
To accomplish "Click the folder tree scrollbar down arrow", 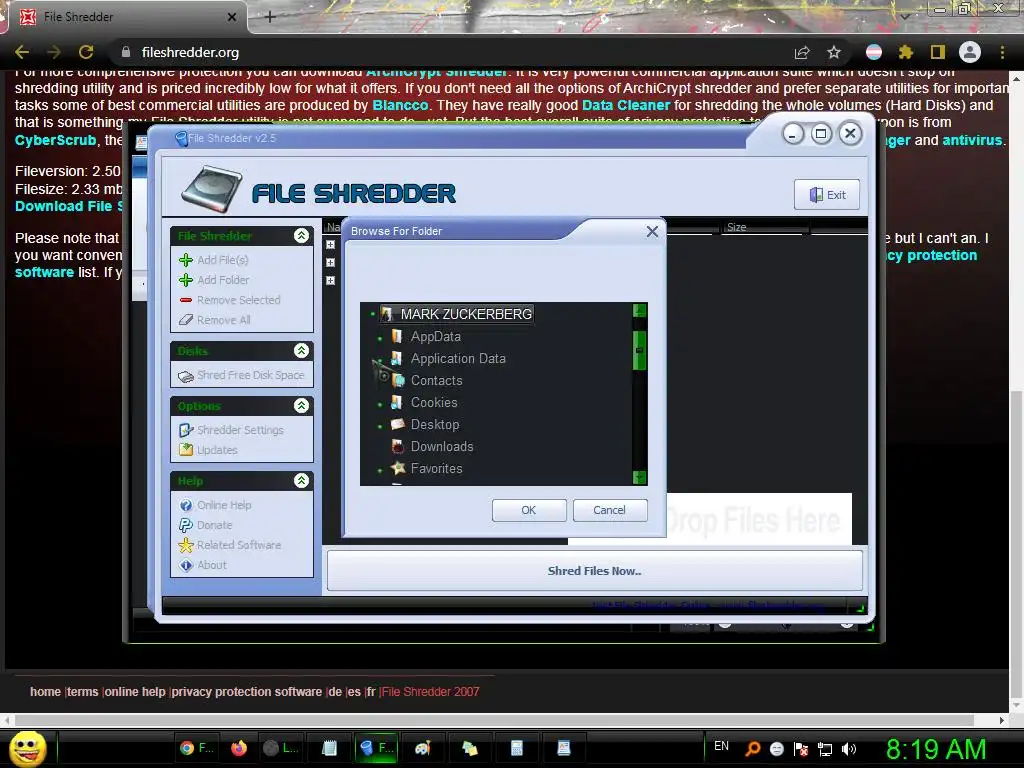I will pos(639,478).
